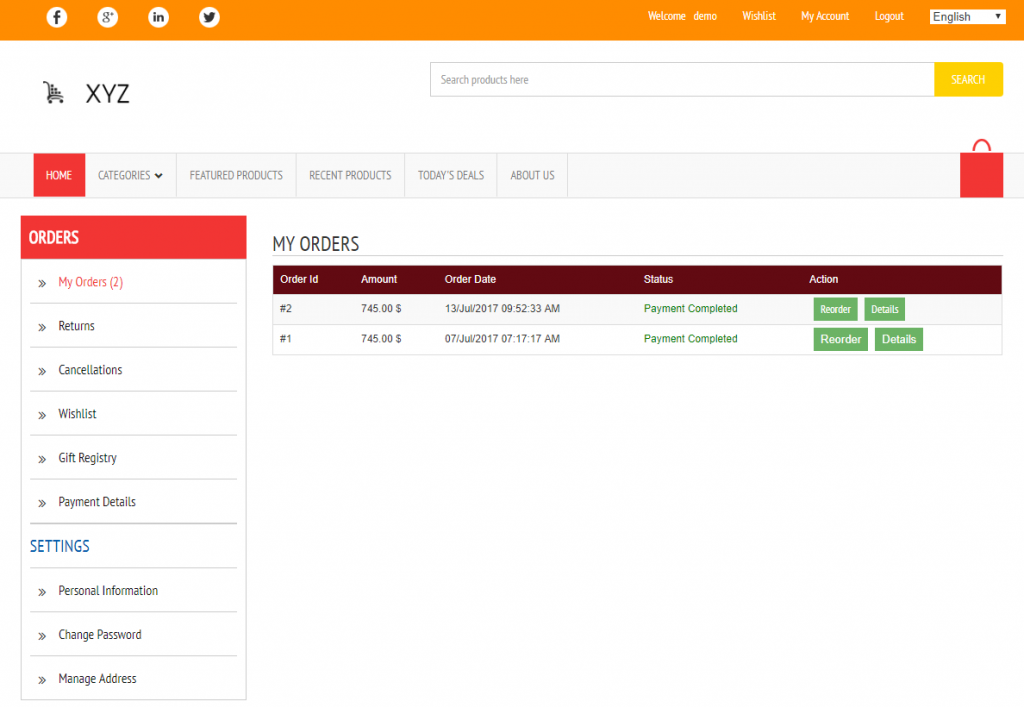
Task: Open the Twitter social icon
Action: tap(209, 17)
